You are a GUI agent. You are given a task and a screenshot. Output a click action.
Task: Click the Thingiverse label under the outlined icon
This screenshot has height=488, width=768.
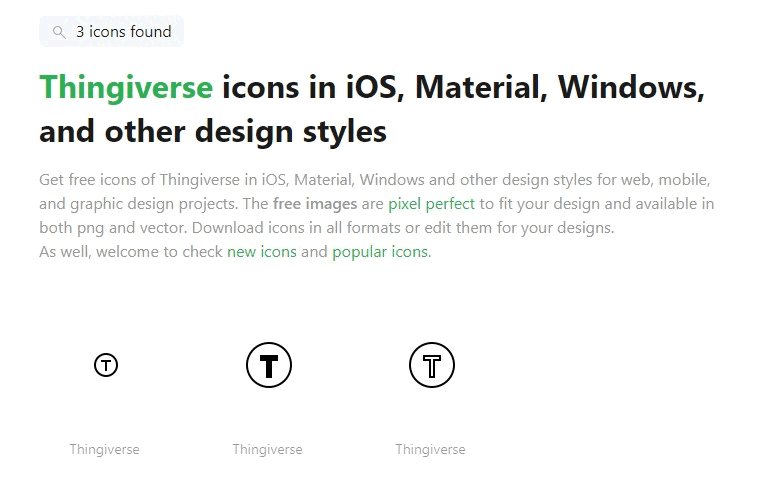431,449
